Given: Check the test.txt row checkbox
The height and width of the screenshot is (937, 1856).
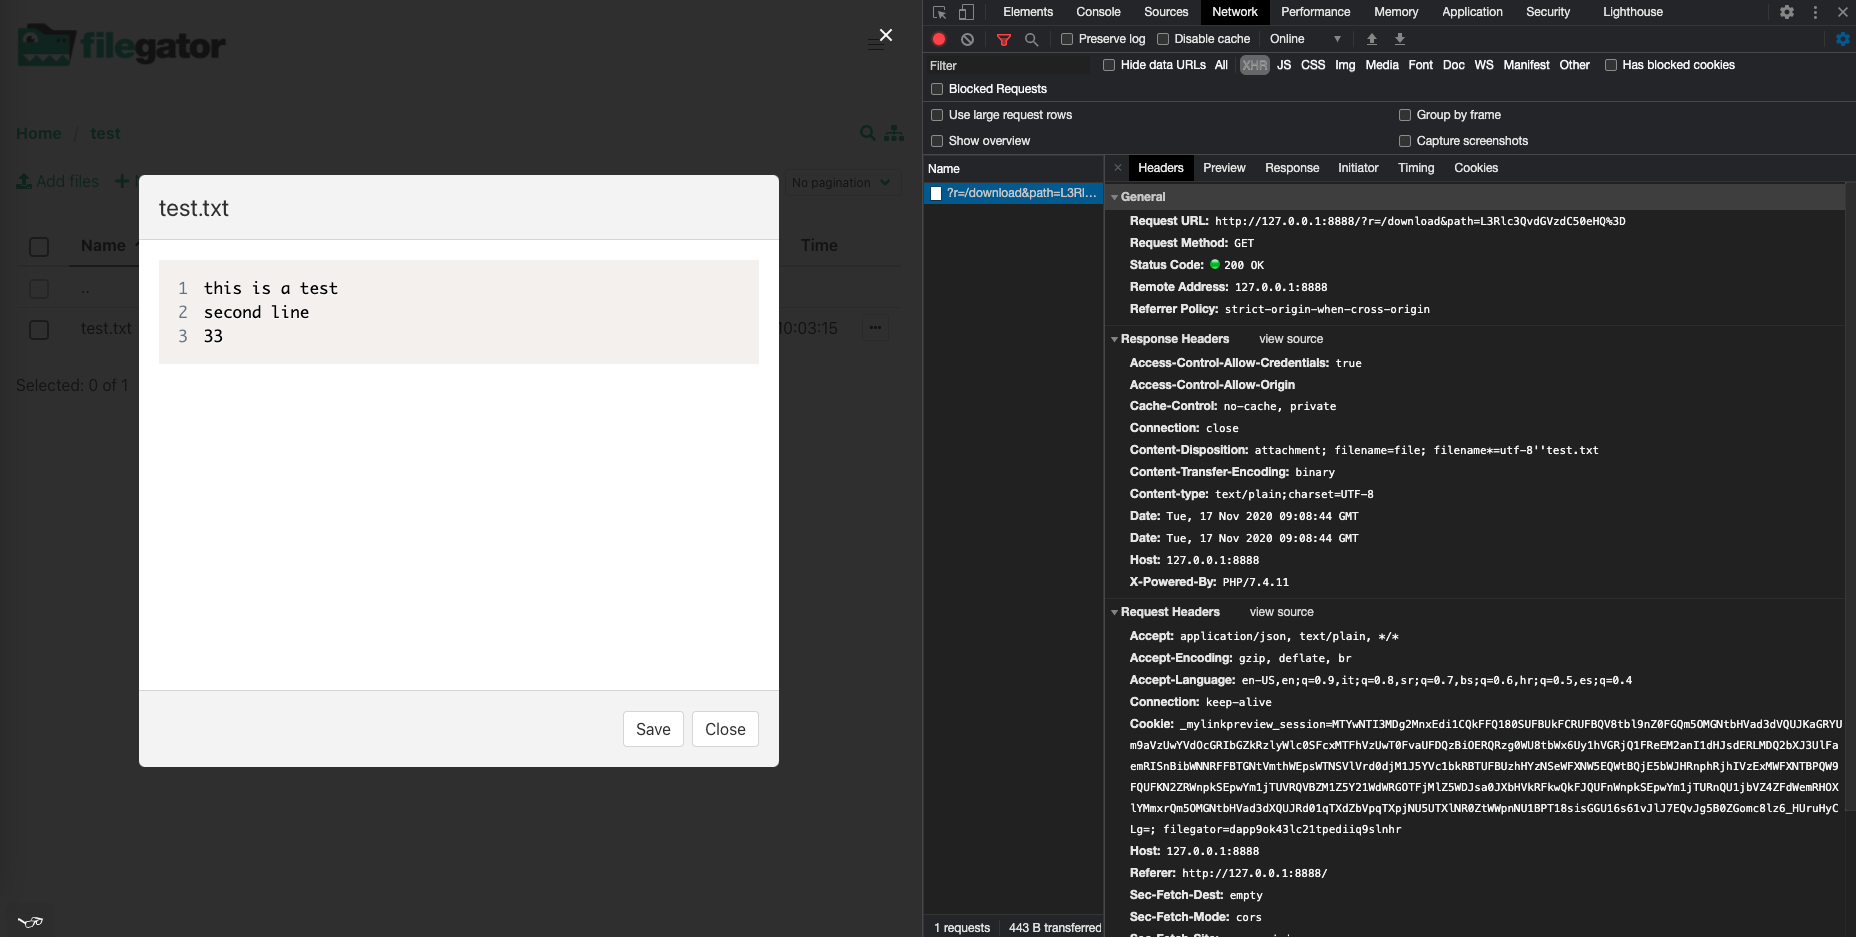Looking at the screenshot, I should tap(39, 328).
